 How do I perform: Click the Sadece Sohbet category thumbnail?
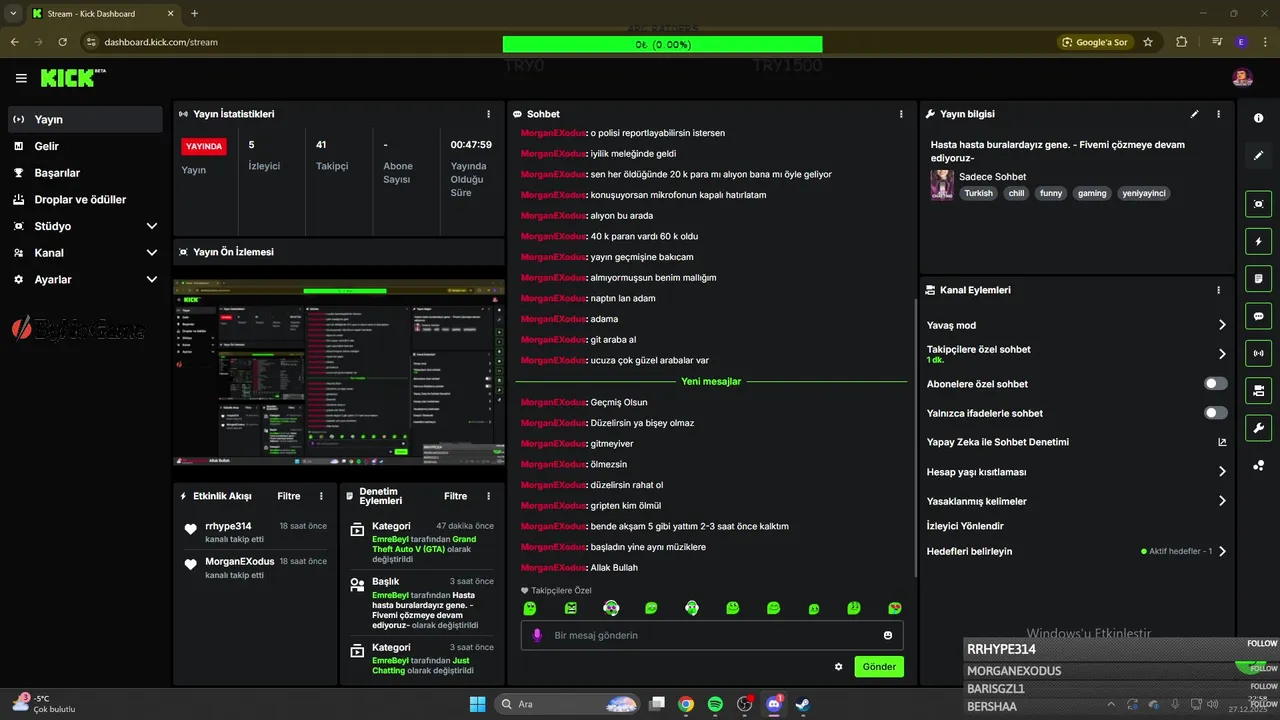pos(942,185)
